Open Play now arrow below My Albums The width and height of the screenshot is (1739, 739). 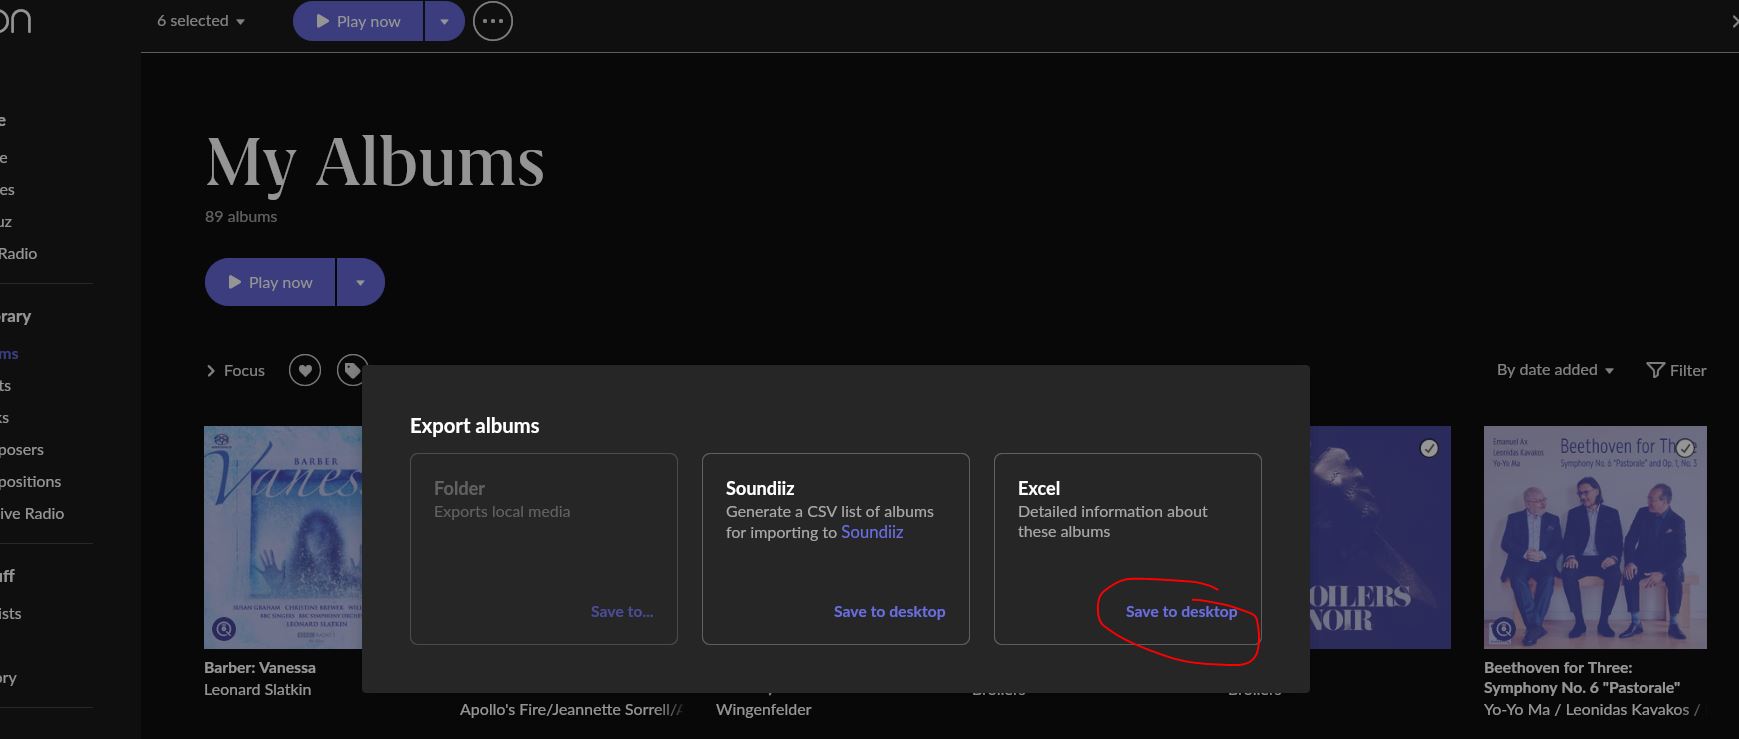click(360, 282)
